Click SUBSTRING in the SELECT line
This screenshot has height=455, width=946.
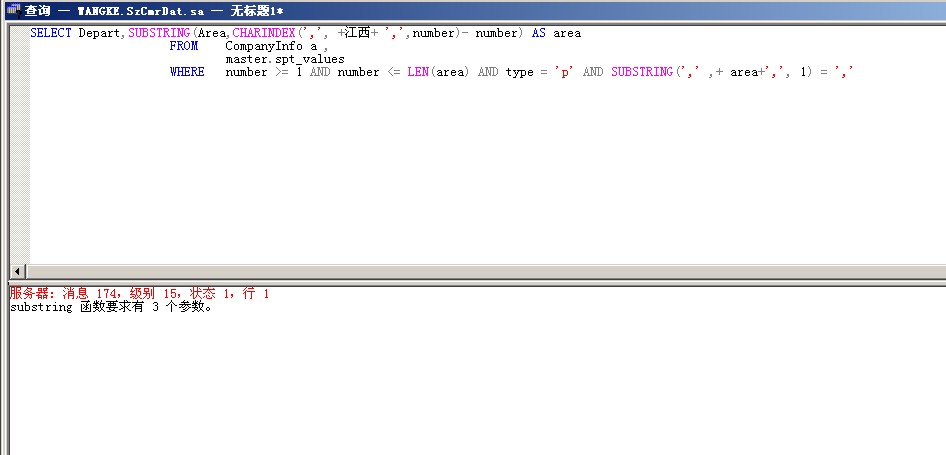(159, 33)
